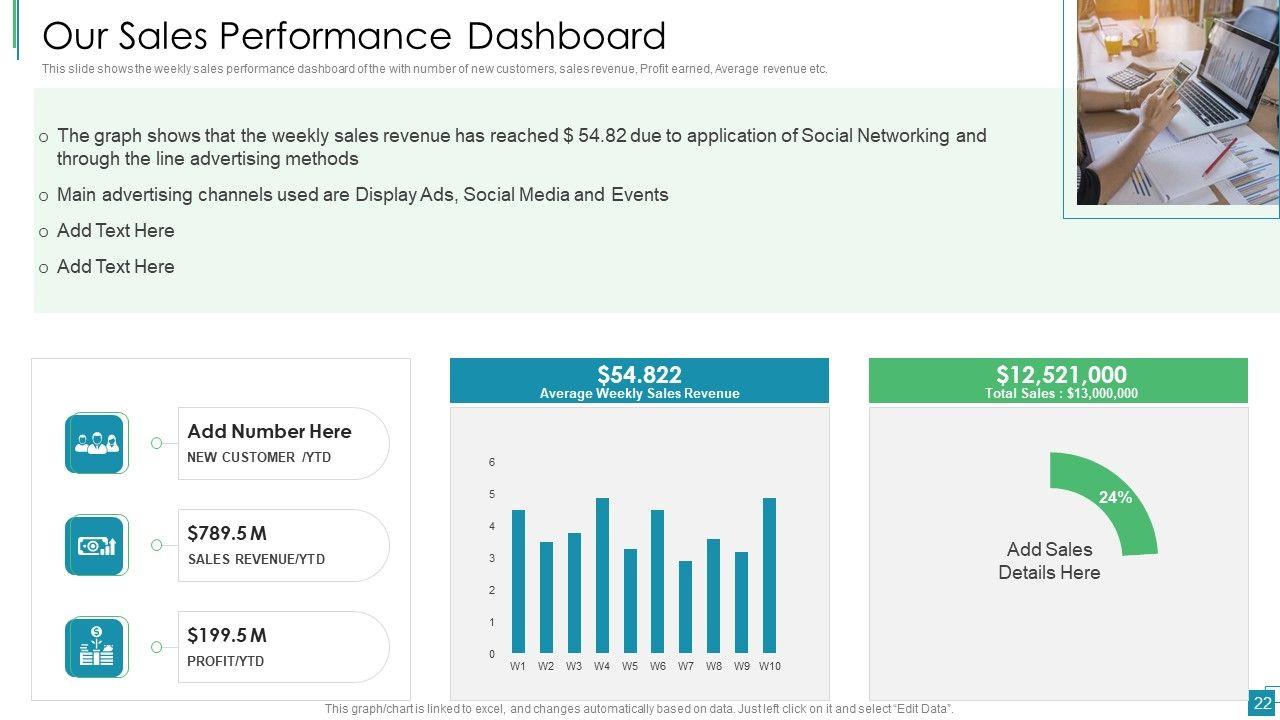Click the $199.5 M profit value
This screenshot has width=1280, height=720.
pos(227,635)
